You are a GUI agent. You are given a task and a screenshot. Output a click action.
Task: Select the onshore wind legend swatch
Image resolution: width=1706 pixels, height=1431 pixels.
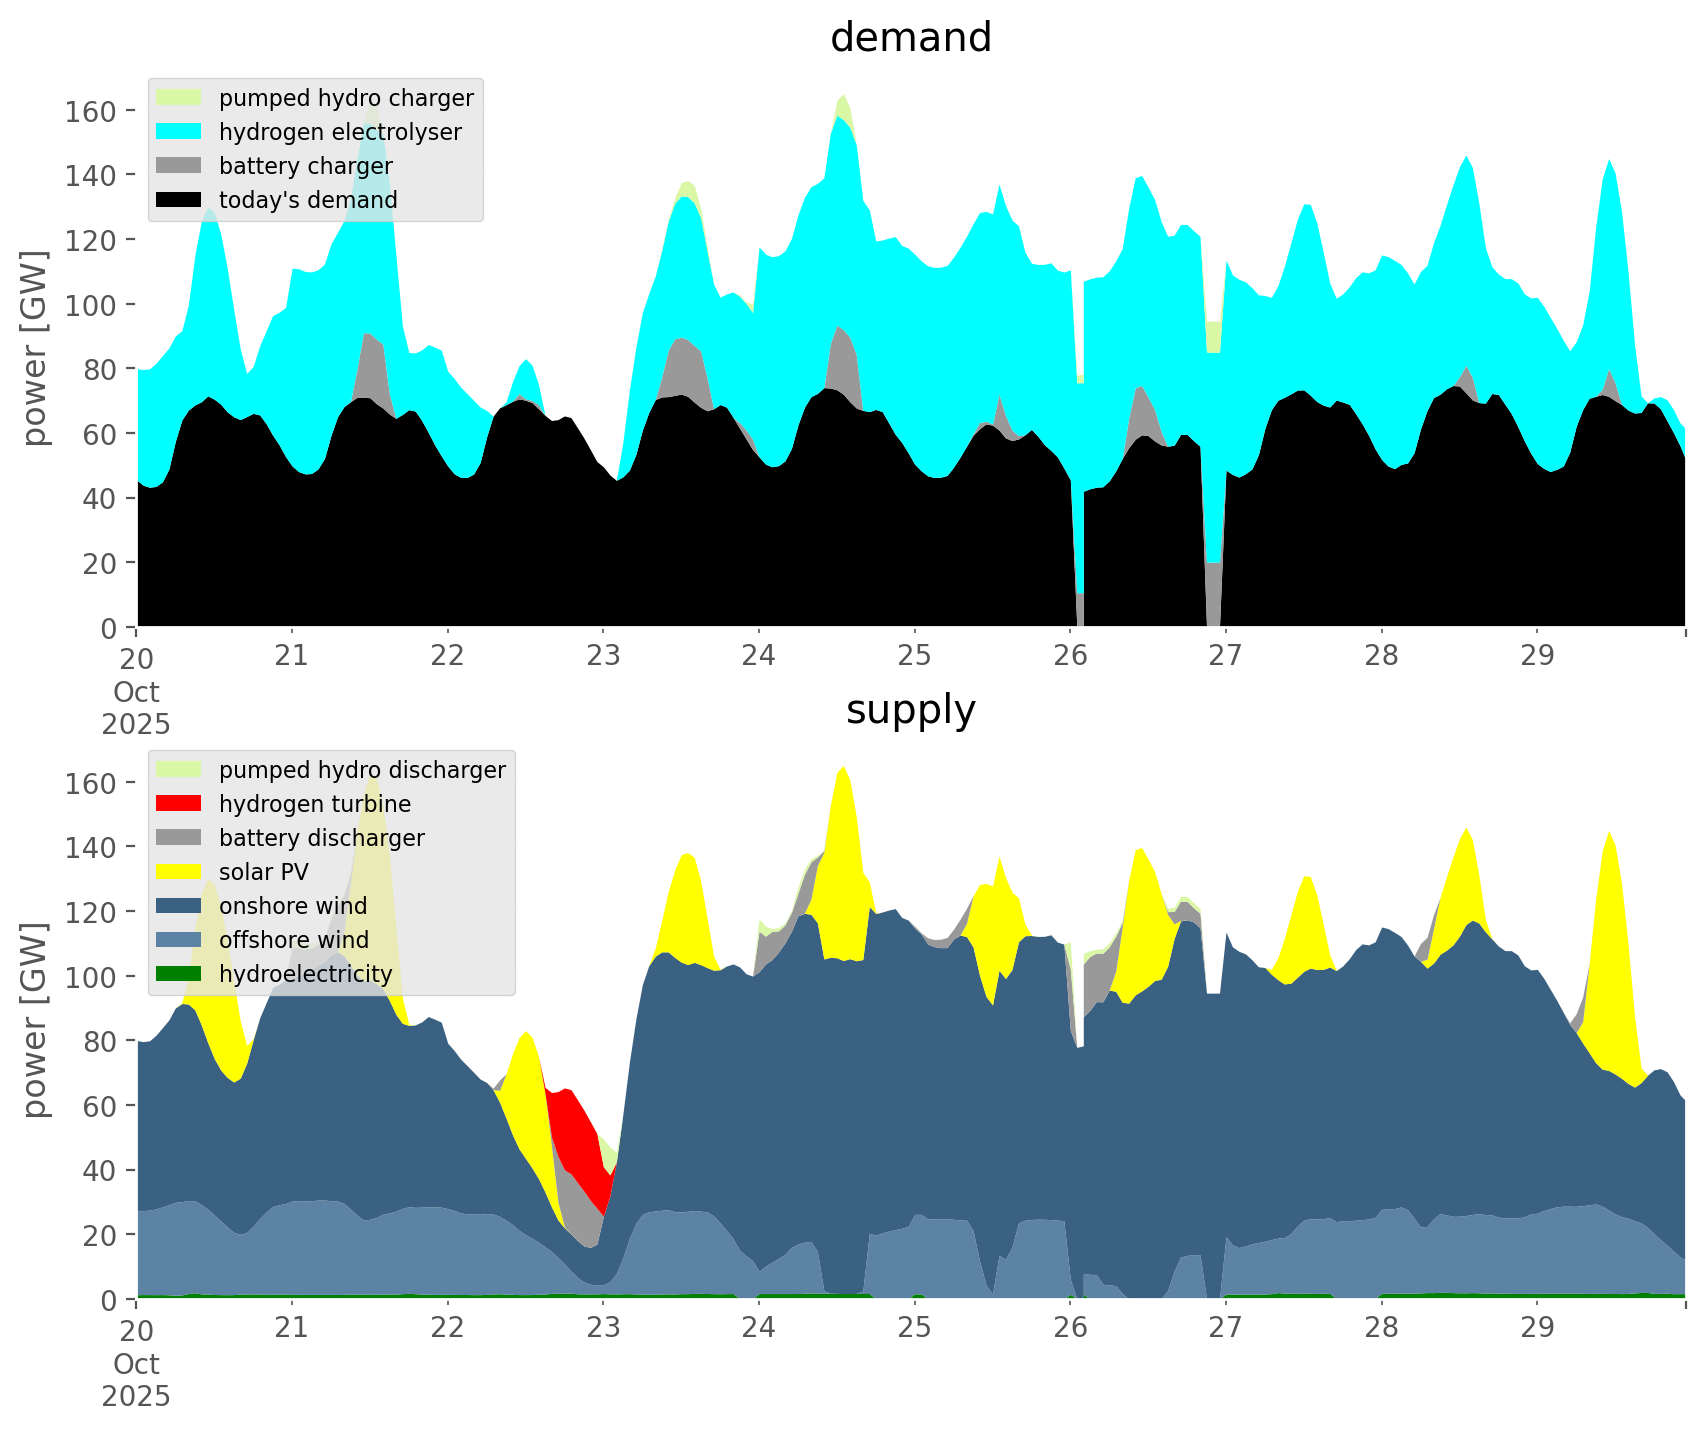(179, 906)
